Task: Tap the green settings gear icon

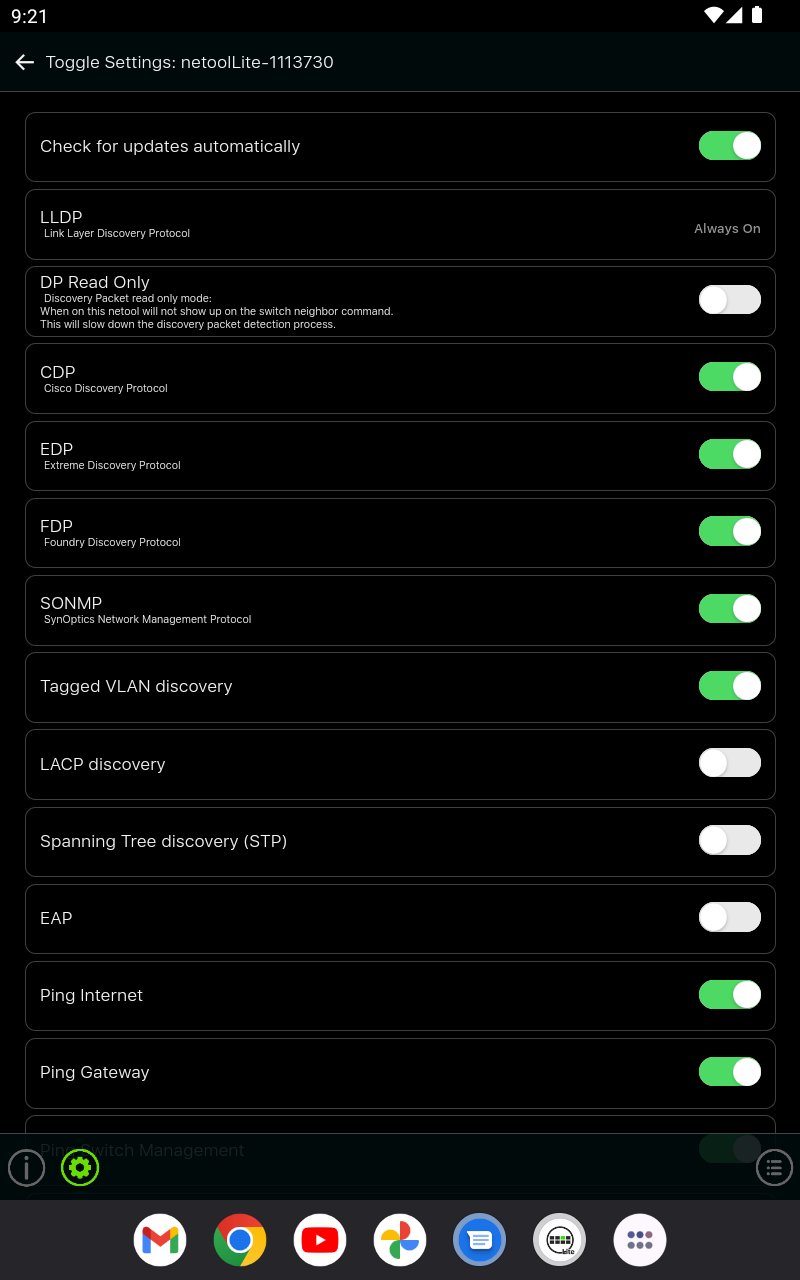Action: click(x=80, y=1167)
